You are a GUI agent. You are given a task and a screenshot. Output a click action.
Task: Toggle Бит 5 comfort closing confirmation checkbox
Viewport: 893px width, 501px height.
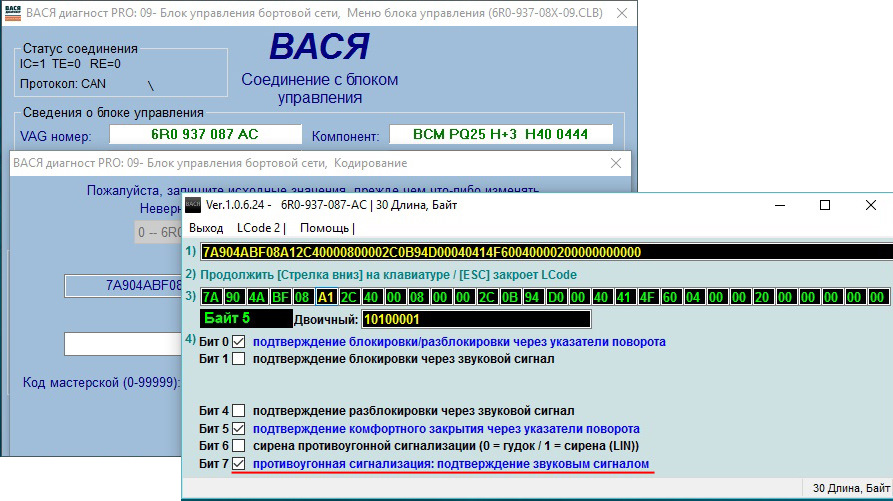pos(239,428)
